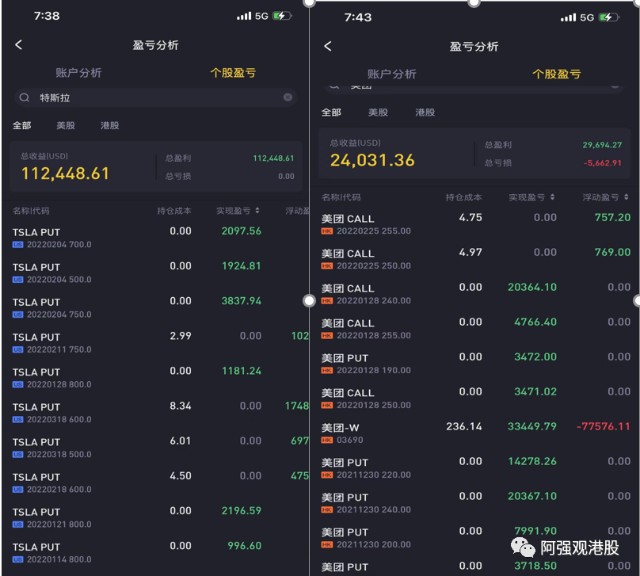Sort by 实现盈亏 in left screen
Viewport: 640px width, 576px height.
[238, 211]
